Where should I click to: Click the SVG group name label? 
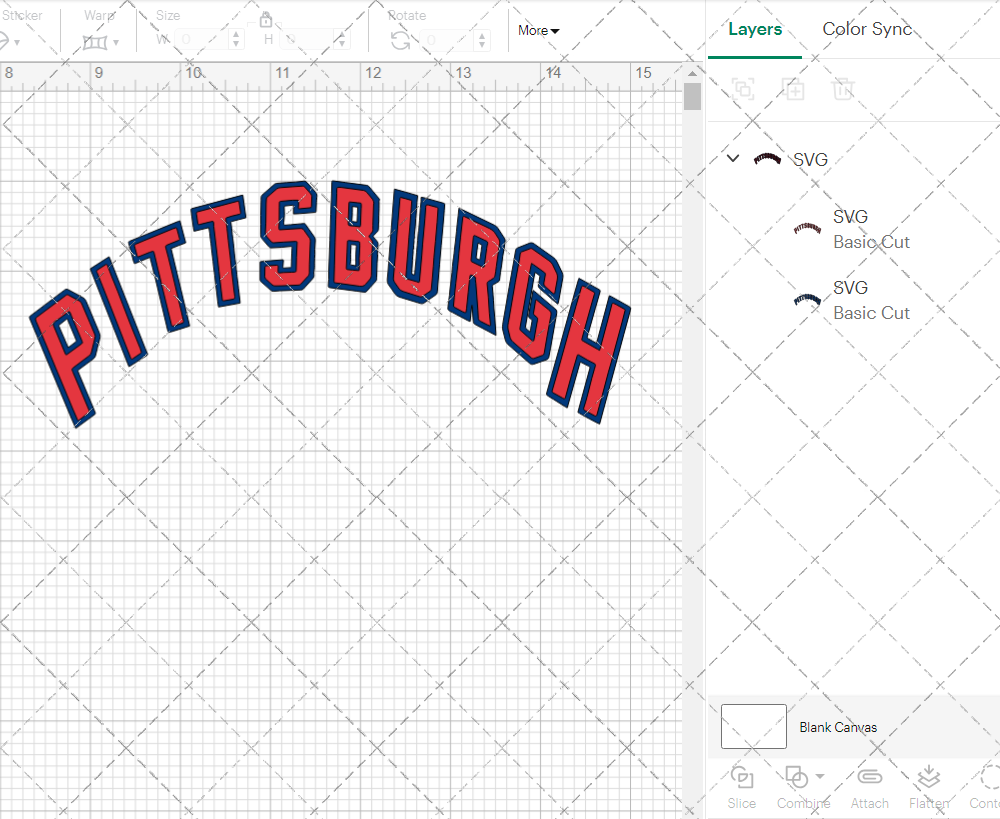pyautogui.click(x=810, y=159)
